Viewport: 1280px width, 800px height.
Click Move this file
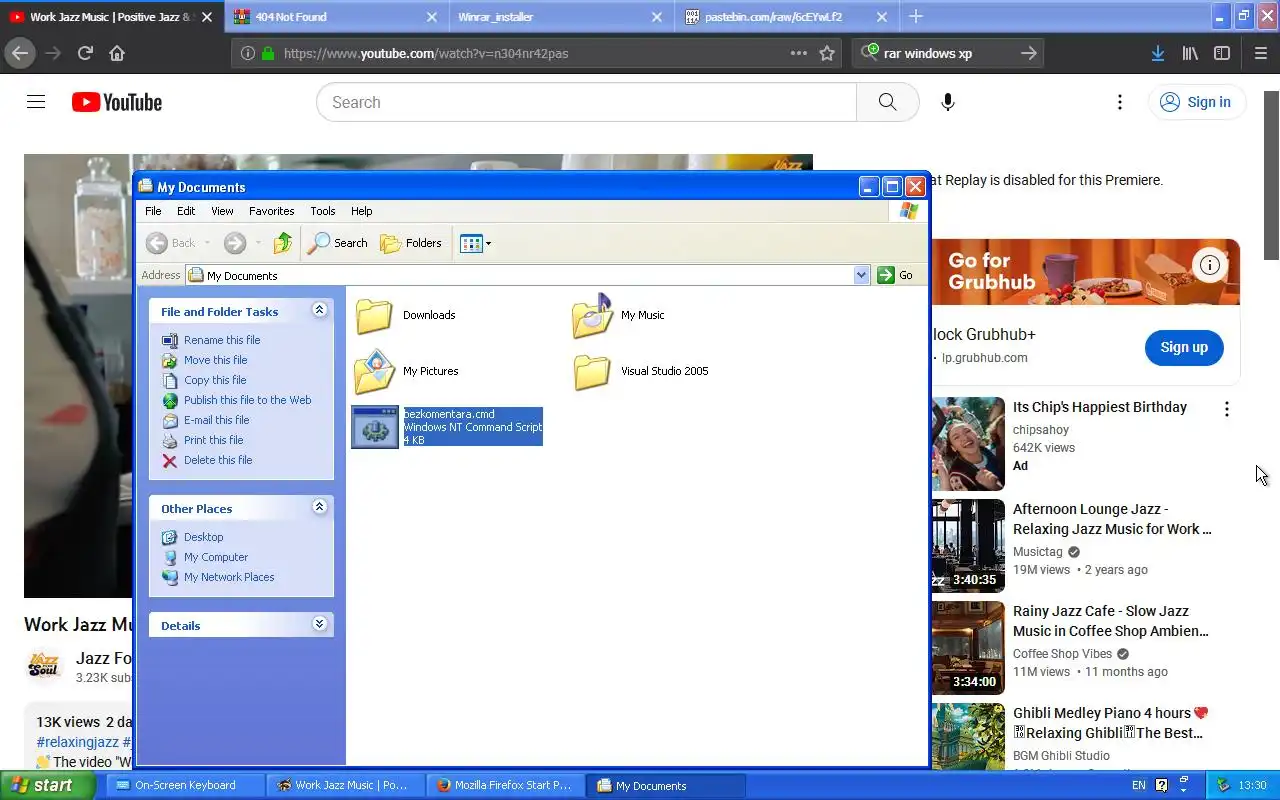click(204, 360)
